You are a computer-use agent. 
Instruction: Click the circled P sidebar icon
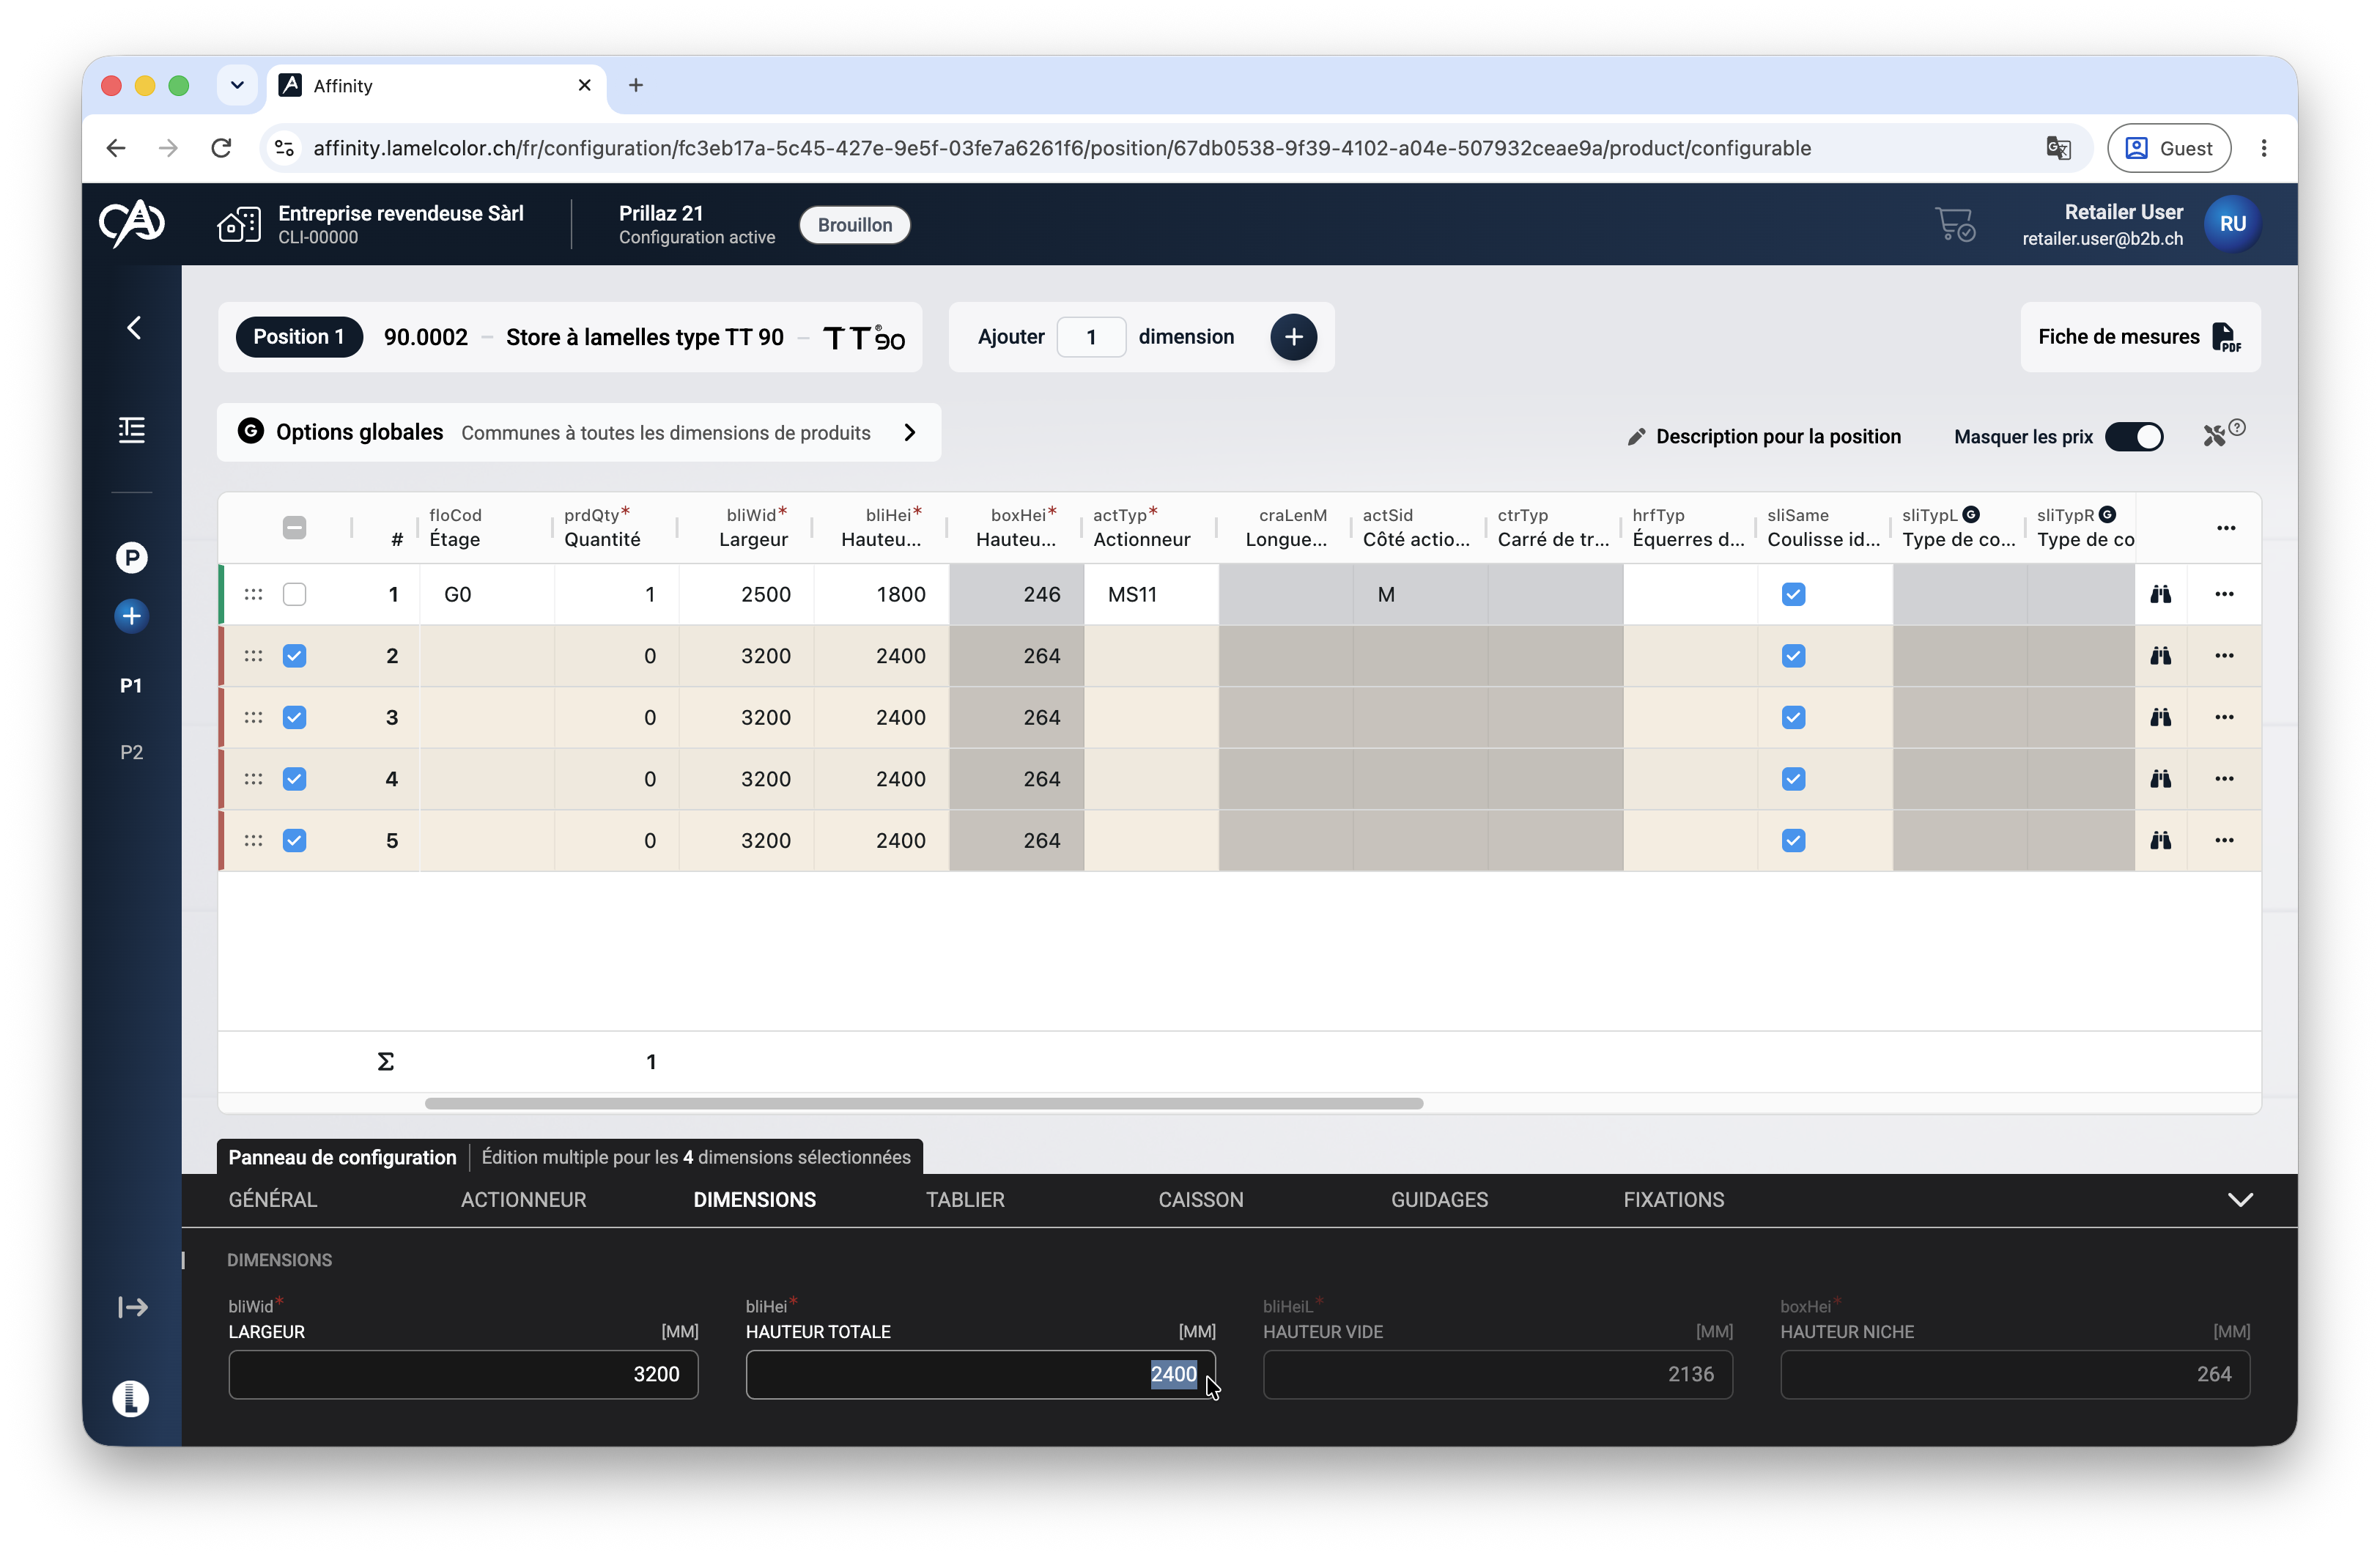(132, 557)
